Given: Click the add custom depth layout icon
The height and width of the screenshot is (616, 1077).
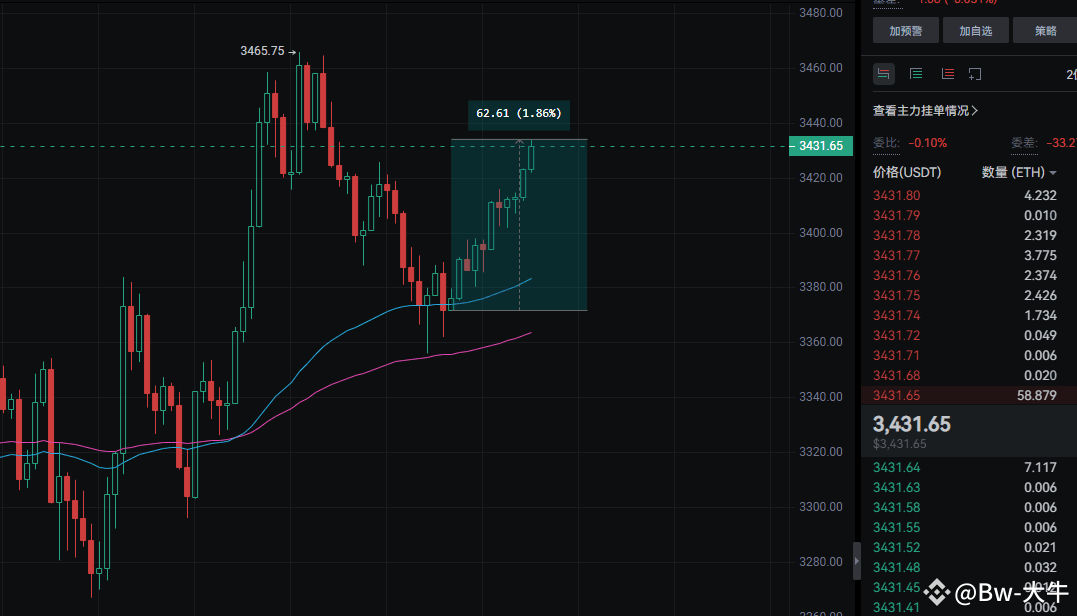Looking at the screenshot, I should 975,72.
